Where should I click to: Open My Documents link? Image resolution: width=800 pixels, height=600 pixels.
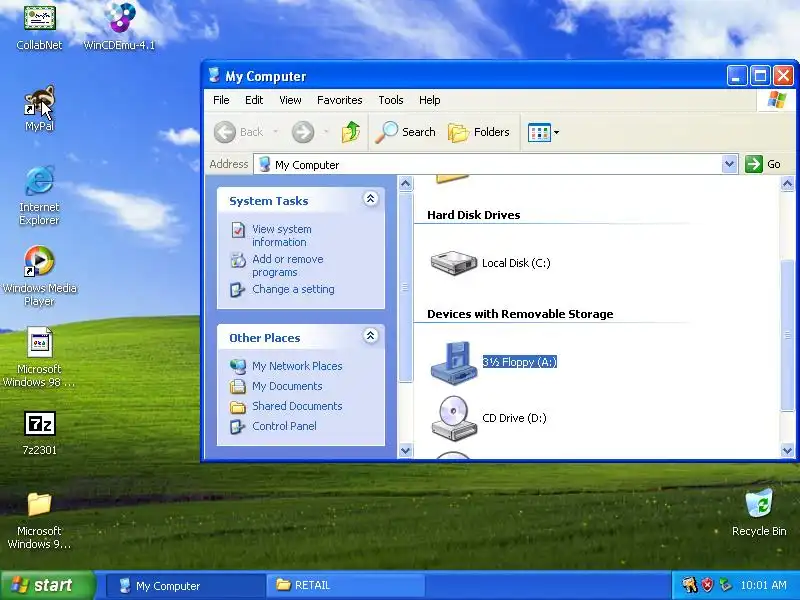[287, 386]
